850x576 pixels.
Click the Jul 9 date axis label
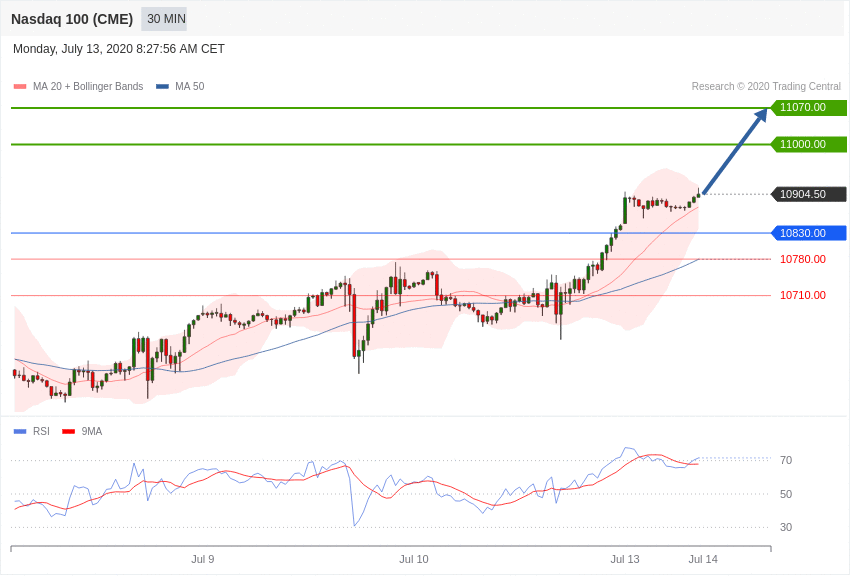point(203,559)
